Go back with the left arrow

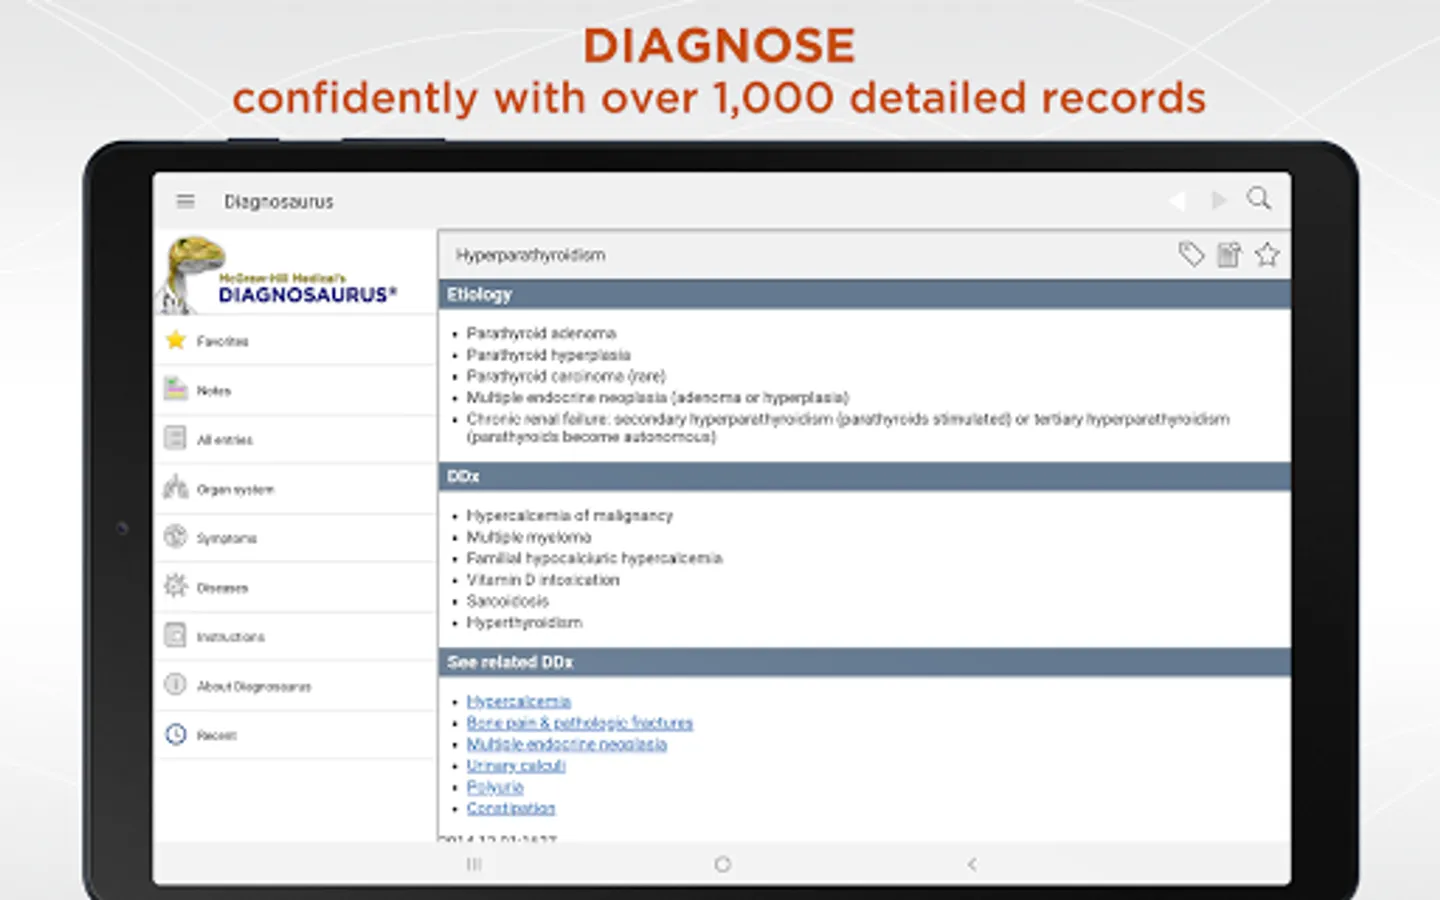(1177, 201)
